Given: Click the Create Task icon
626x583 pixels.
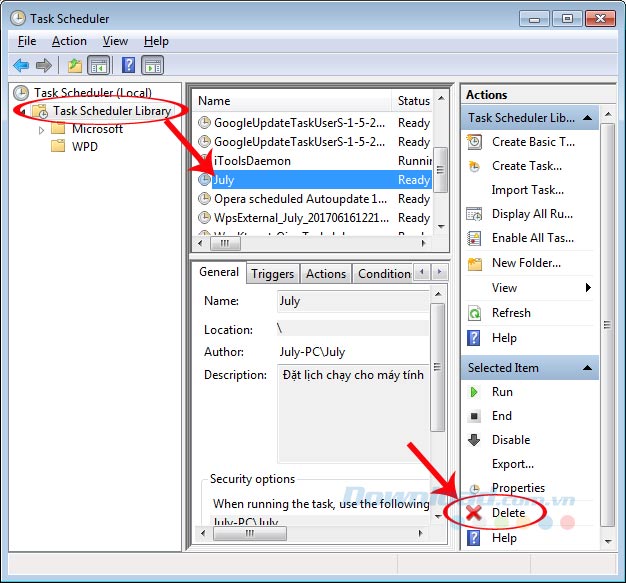Looking at the screenshot, I should [x=474, y=166].
